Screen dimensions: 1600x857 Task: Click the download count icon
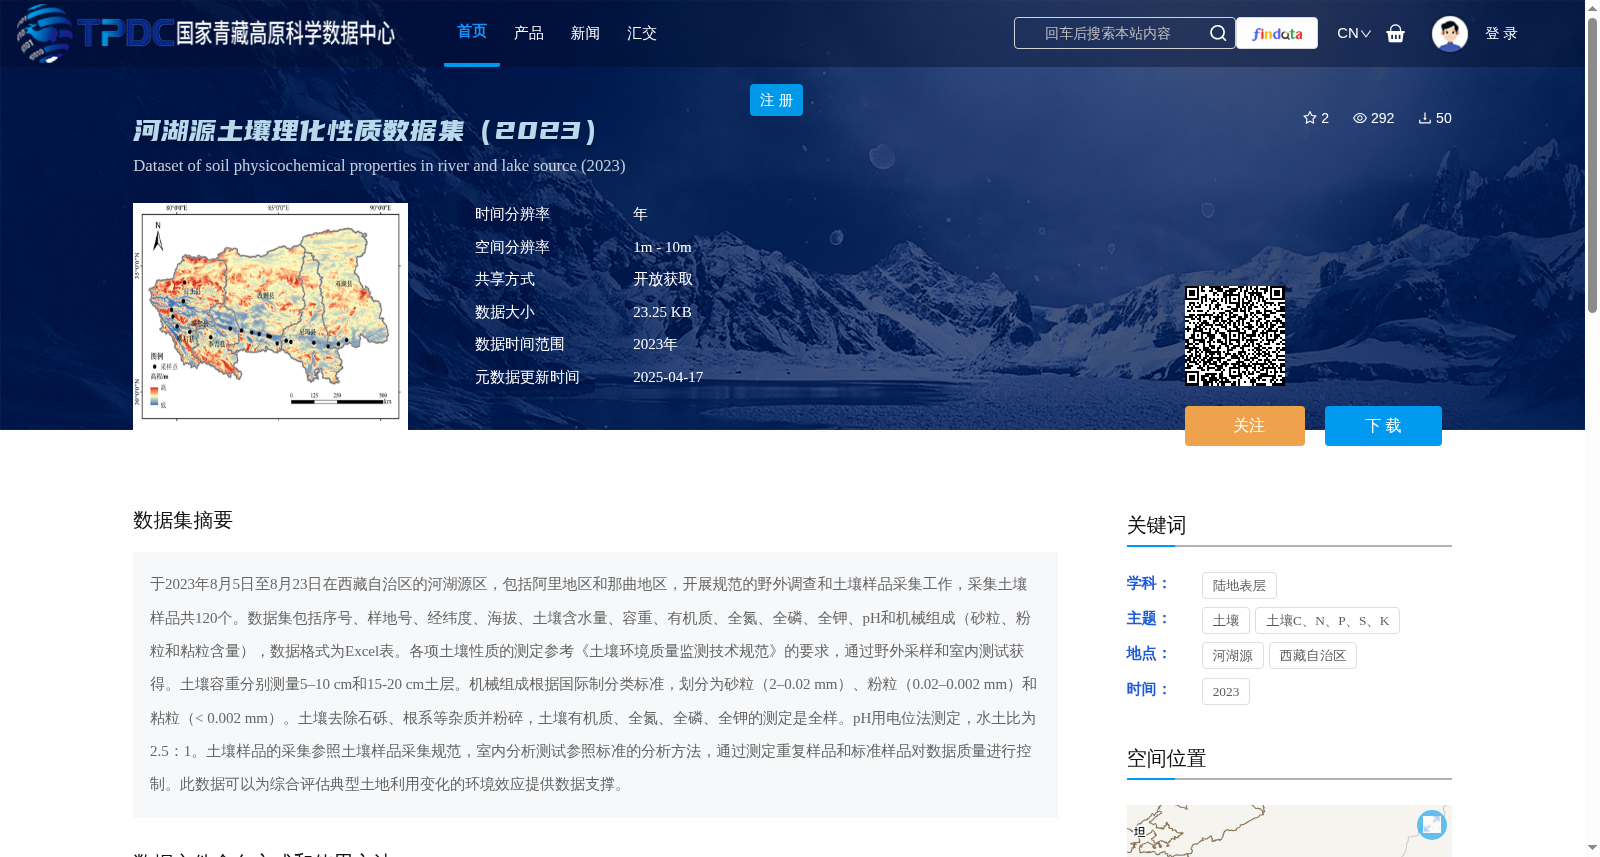pyautogui.click(x=1425, y=118)
